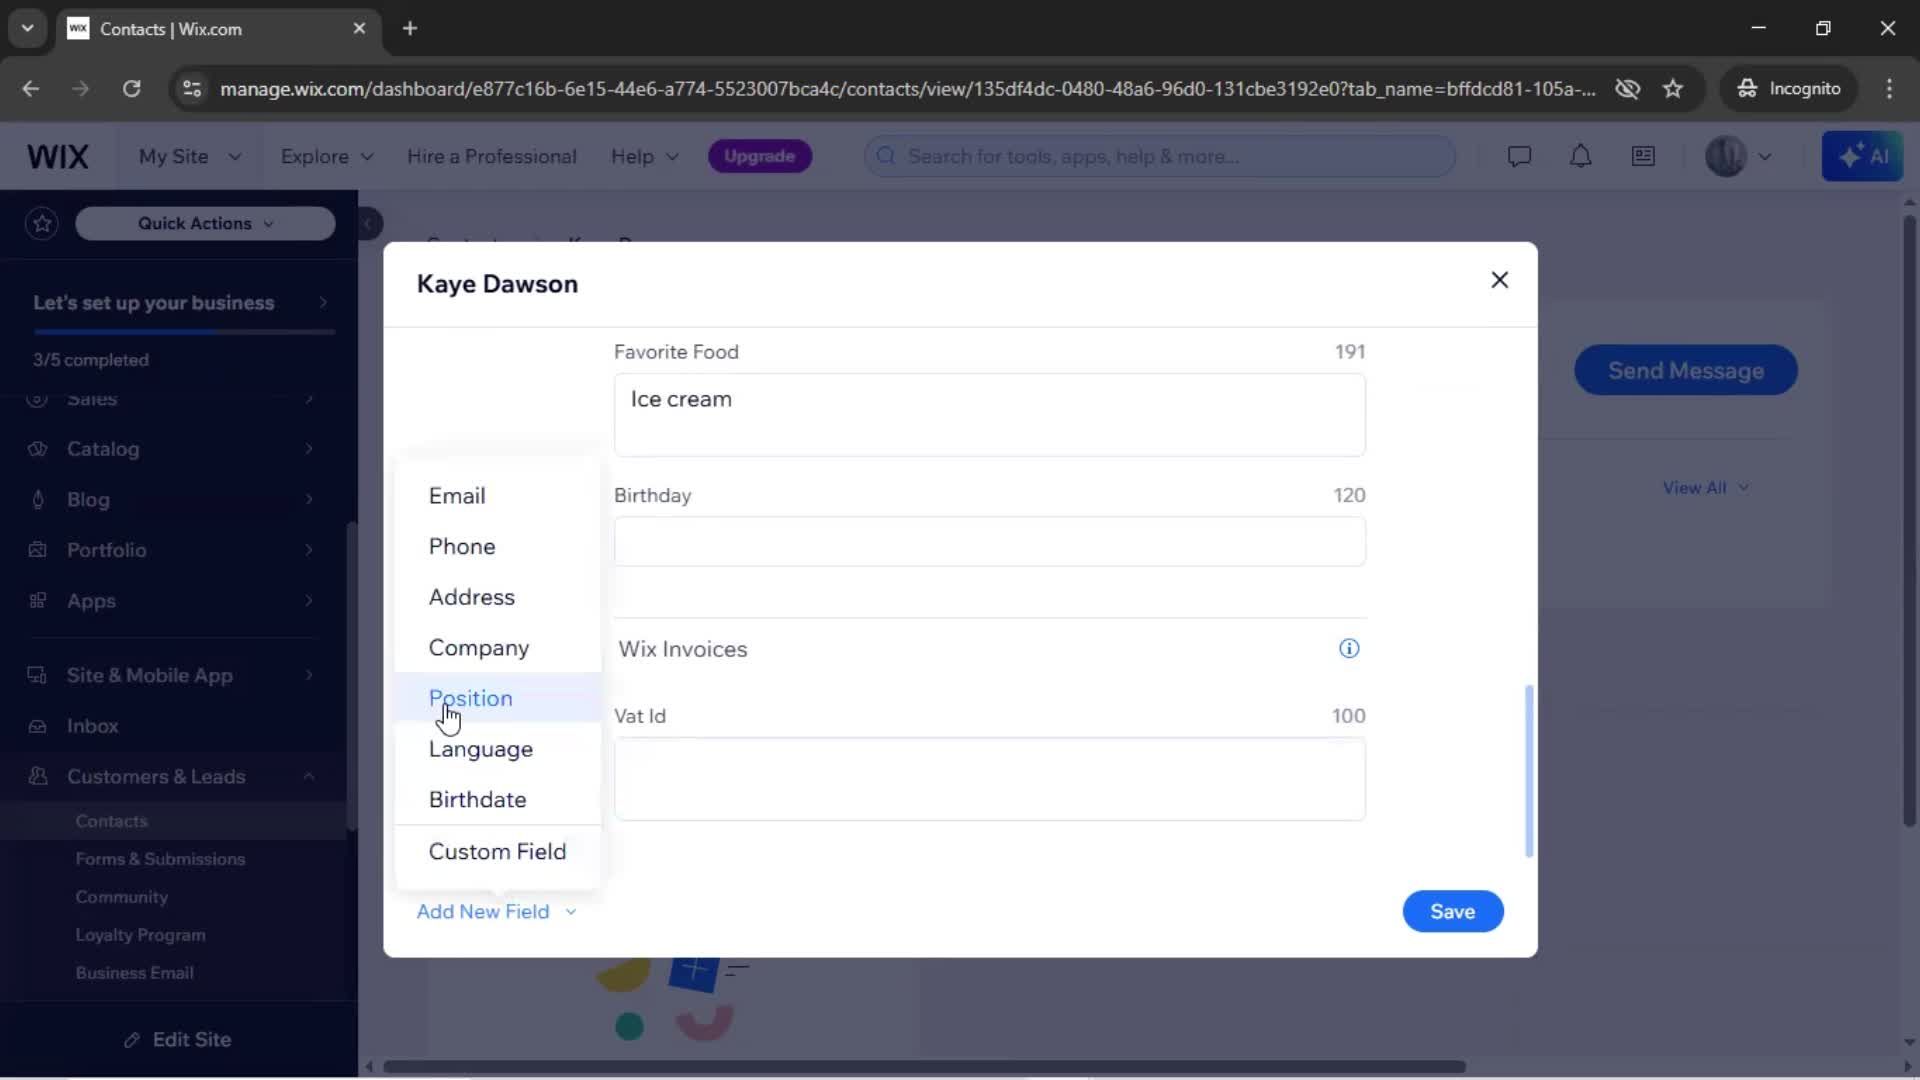Open the news feed icon next to the bell

(x=1643, y=157)
